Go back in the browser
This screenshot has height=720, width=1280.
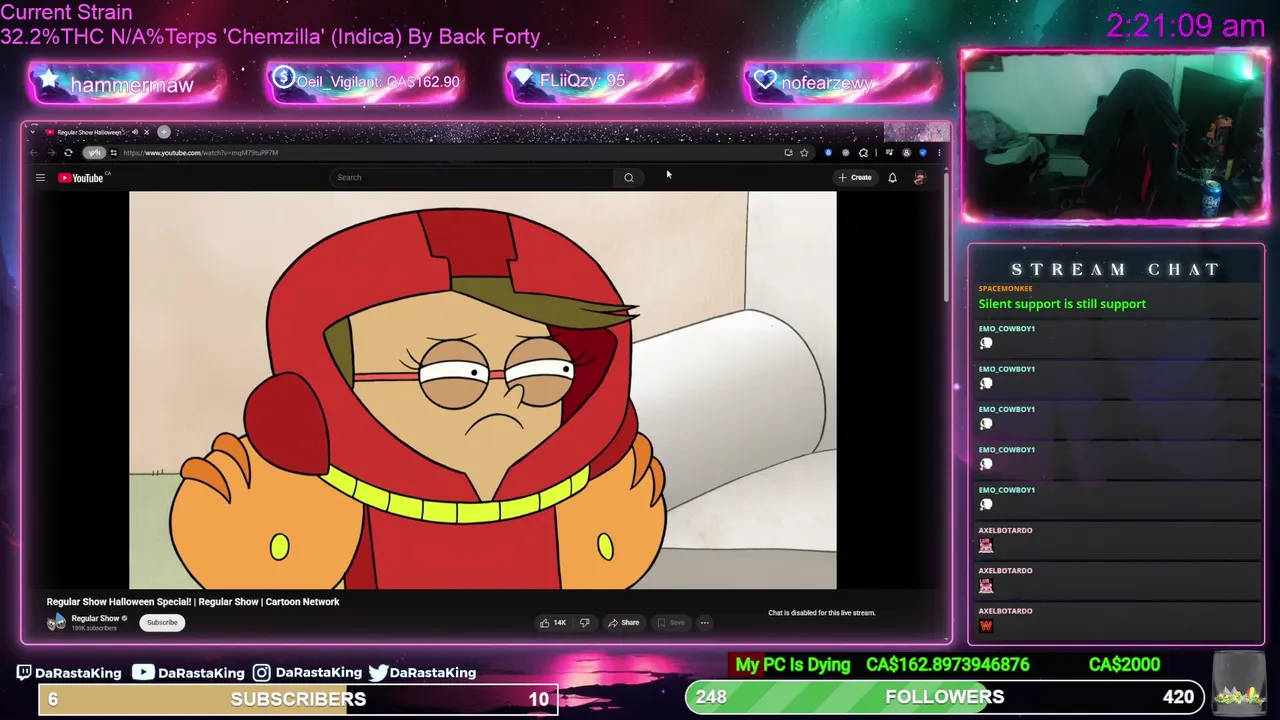[34, 153]
